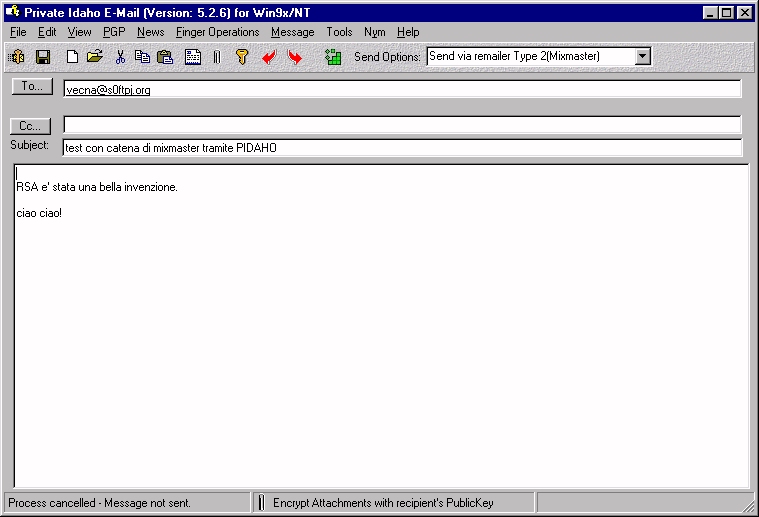This screenshot has height=517, width=759.
Task: Attach a file with the toolbar paperclip icon
Action: (x=217, y=57)
